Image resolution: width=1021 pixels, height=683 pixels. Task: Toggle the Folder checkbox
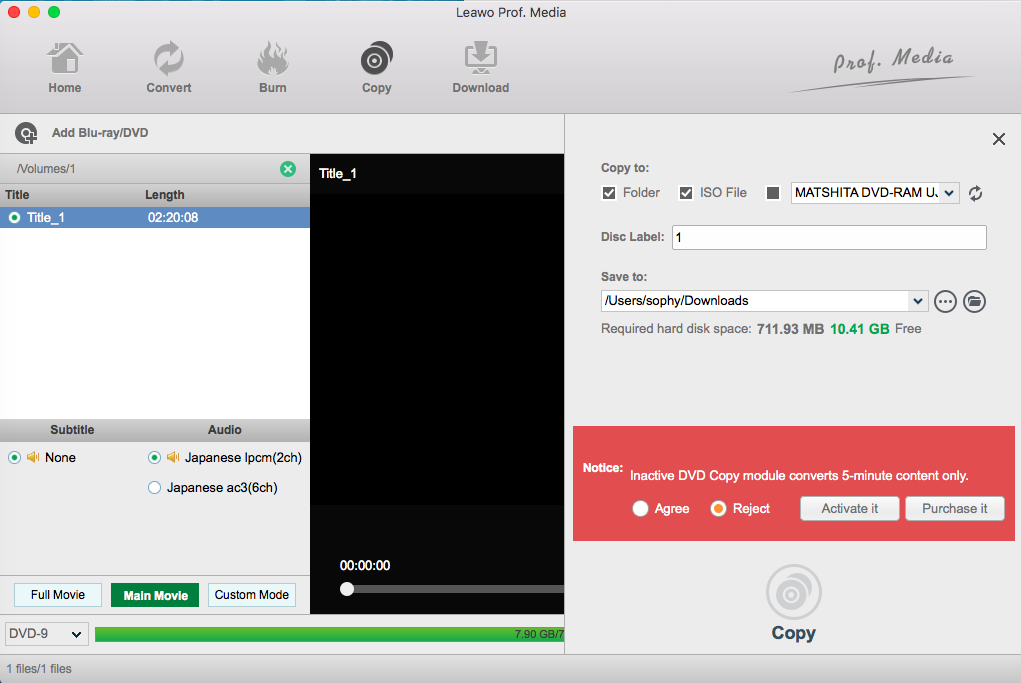[609, 193]
